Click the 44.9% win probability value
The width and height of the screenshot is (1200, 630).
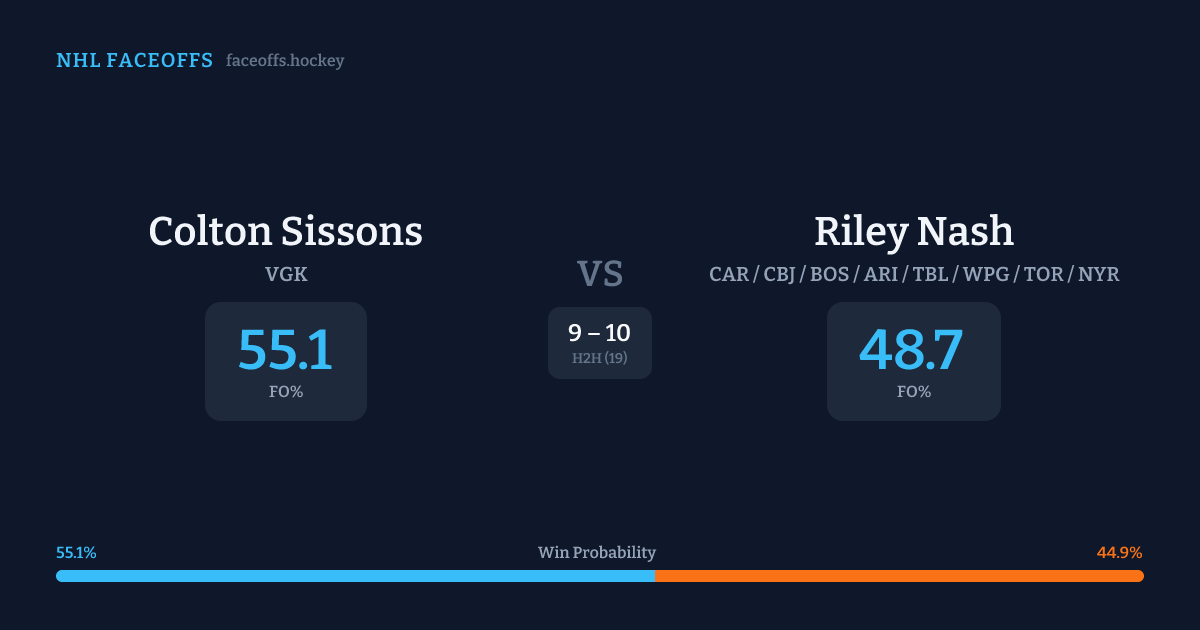point(1119,553)
